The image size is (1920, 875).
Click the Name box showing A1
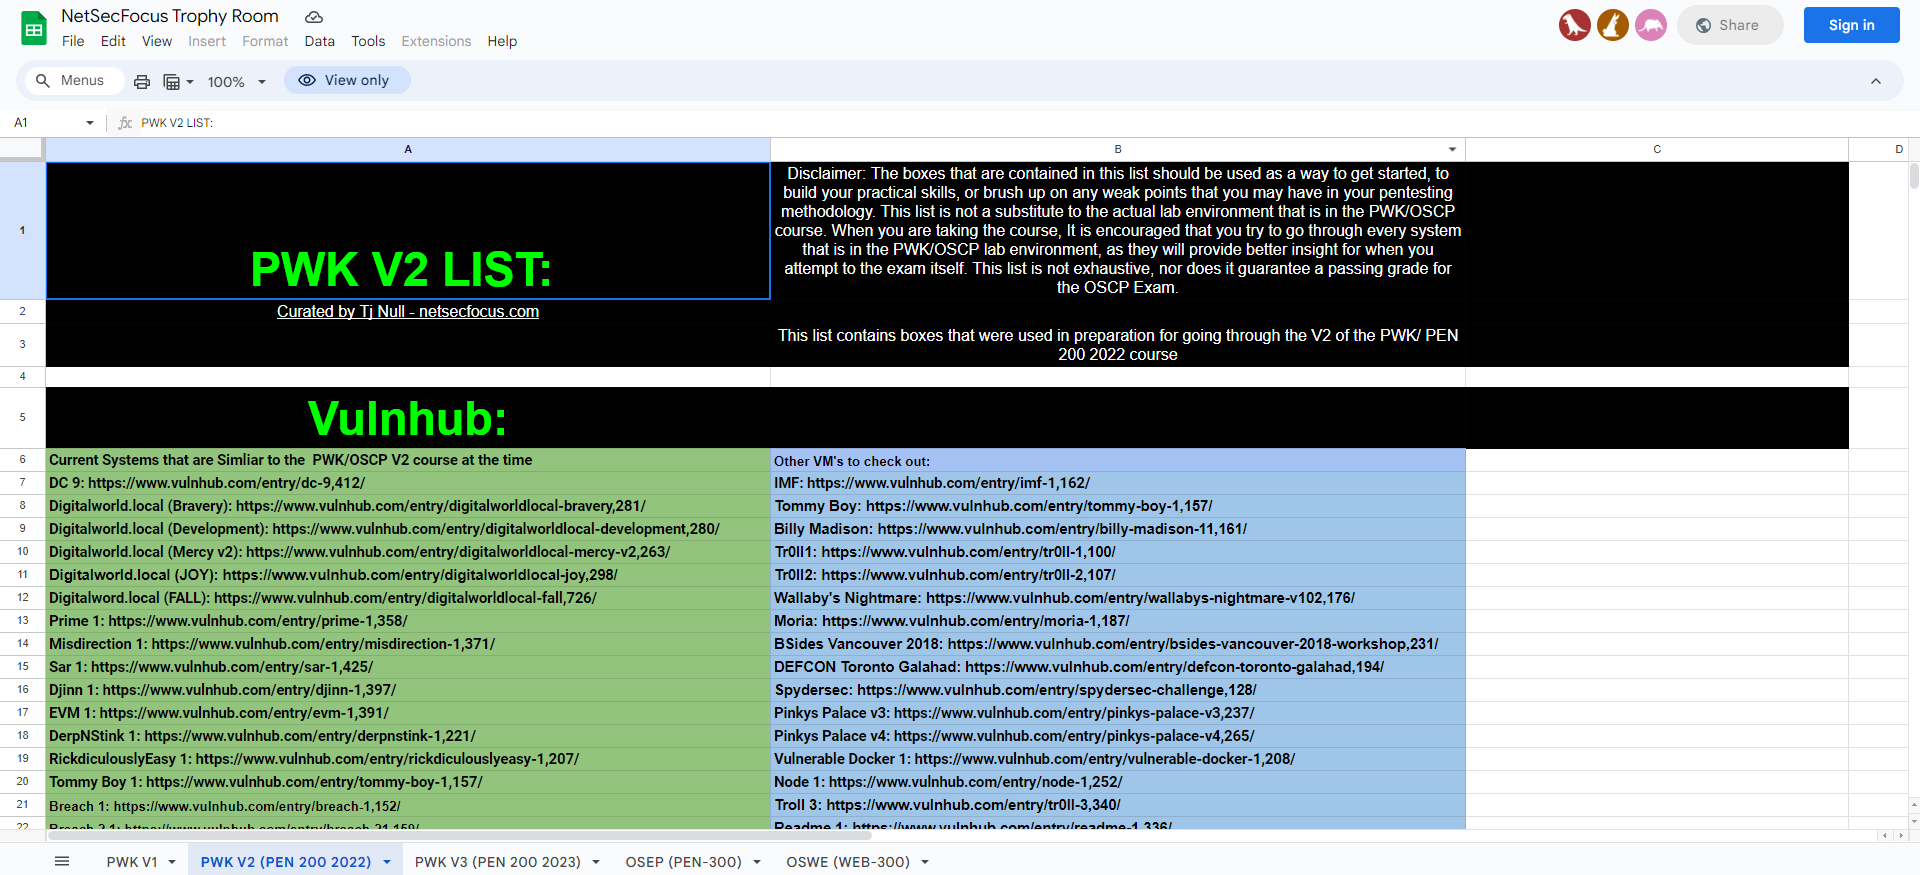pyautogui.click(x=48, y=123)
